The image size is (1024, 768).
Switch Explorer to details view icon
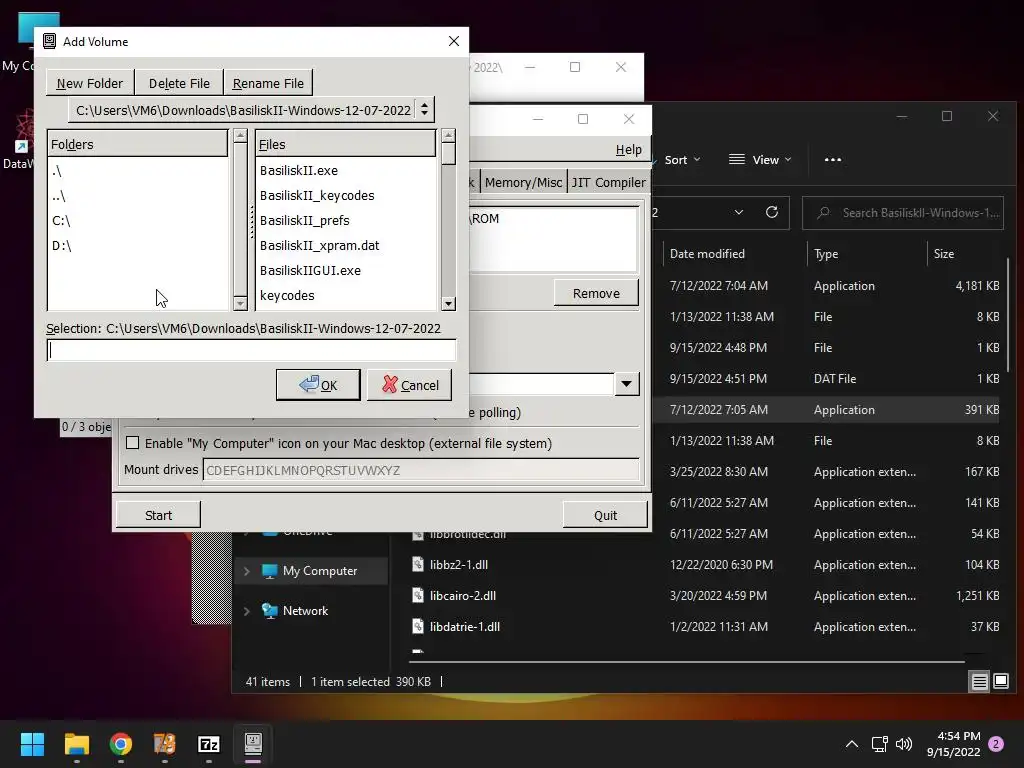tap(980, 682)
